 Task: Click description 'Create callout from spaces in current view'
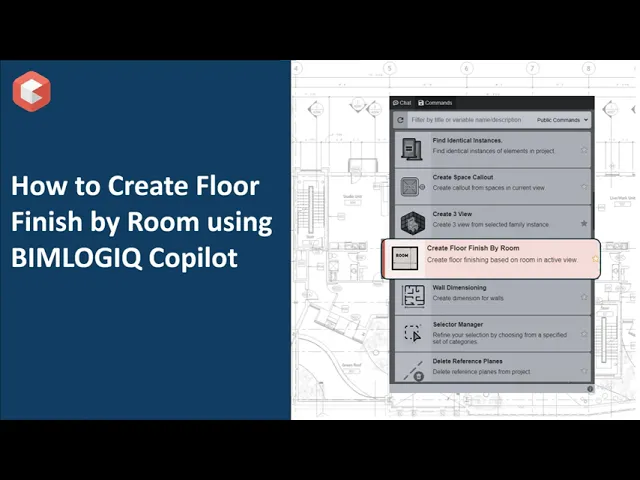[x=489, y=188]
